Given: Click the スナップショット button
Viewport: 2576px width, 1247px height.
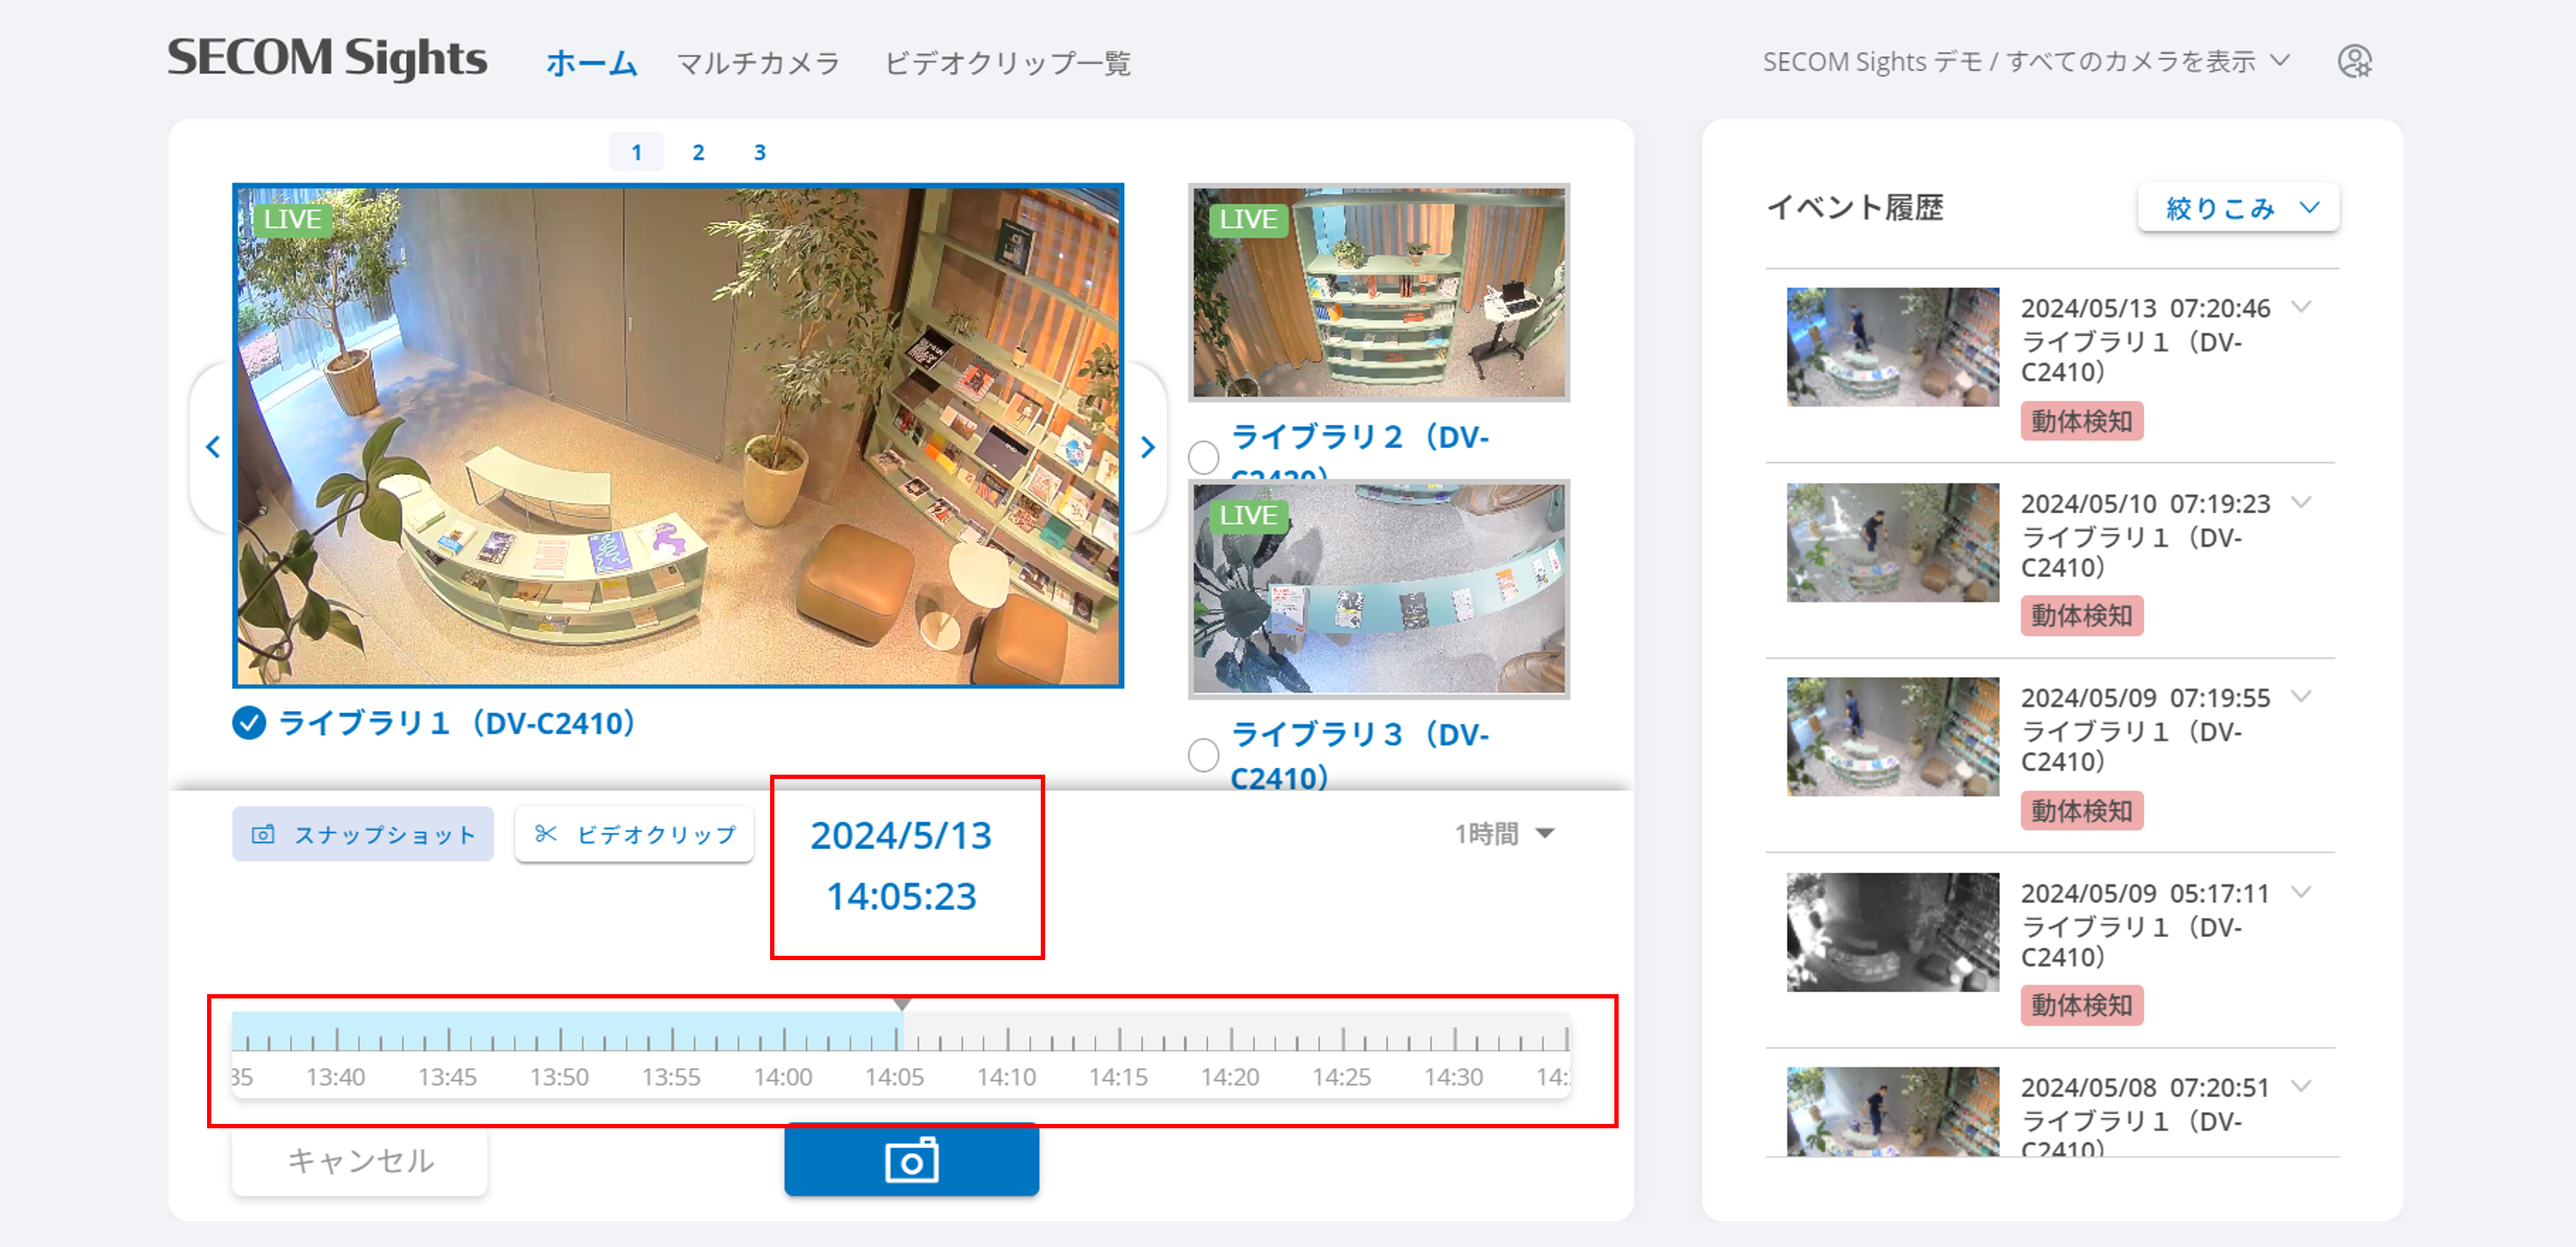Looking at the screenshot, I should coord(363,834).
